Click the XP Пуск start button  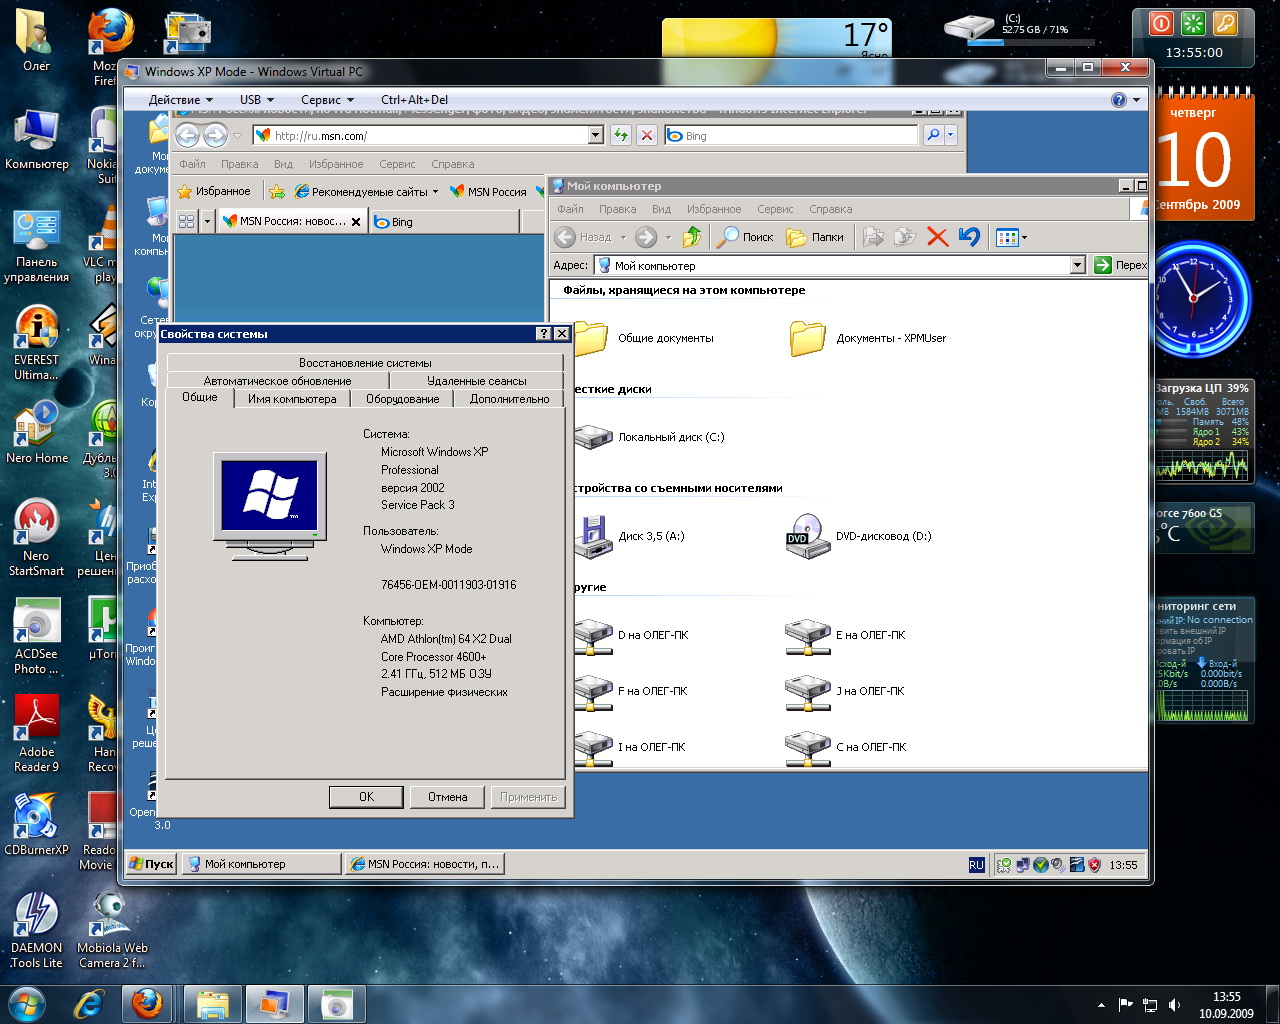click(x=151, y=864)
